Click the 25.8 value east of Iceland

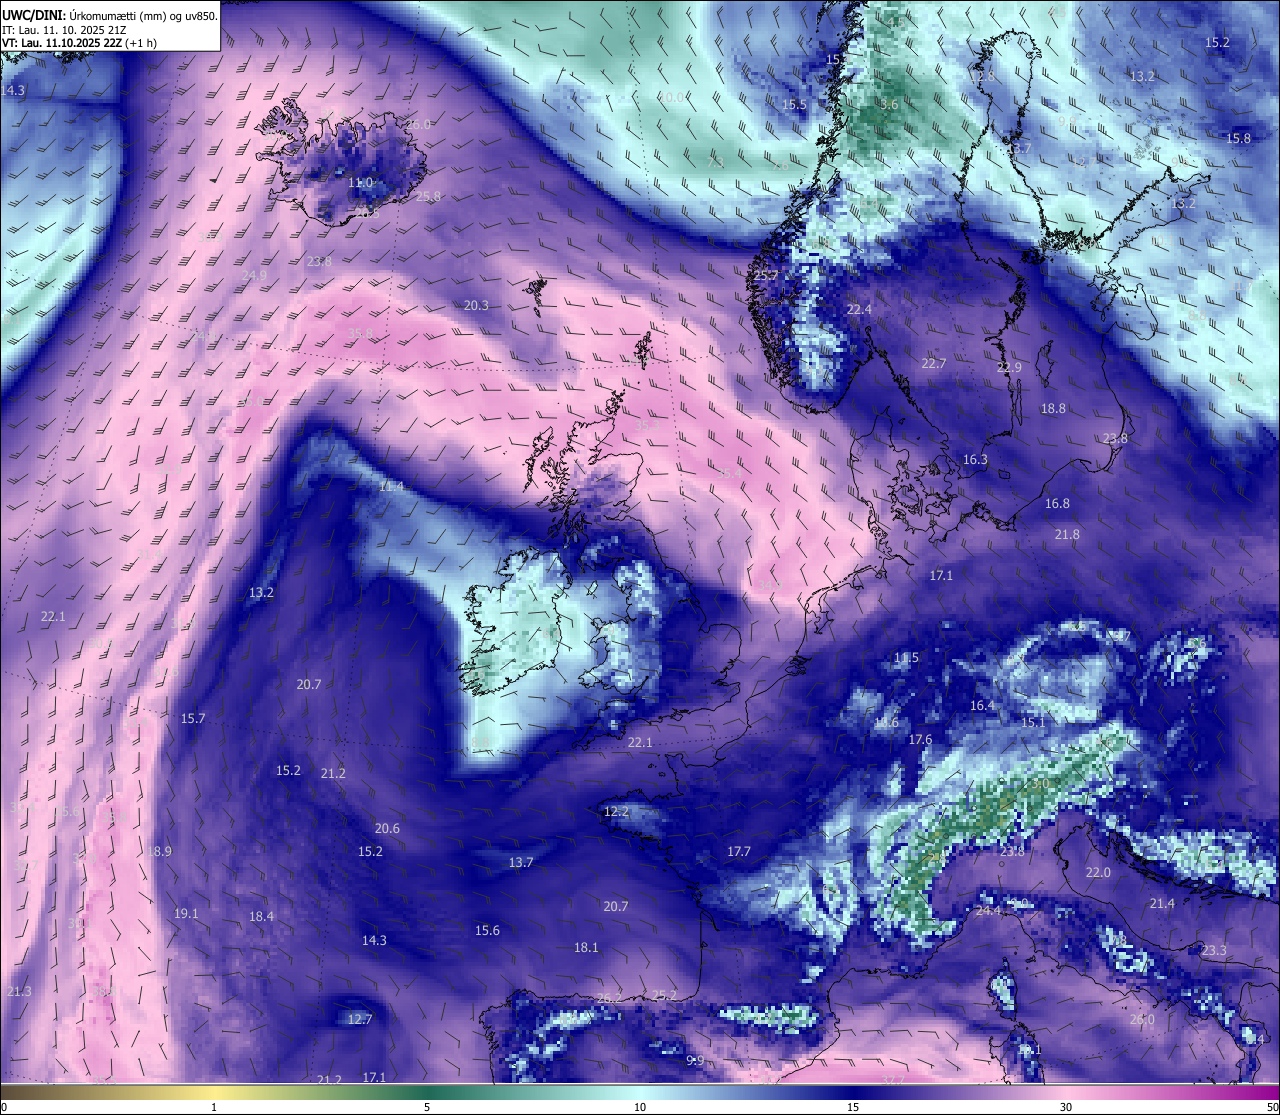[x=428, y=197]
